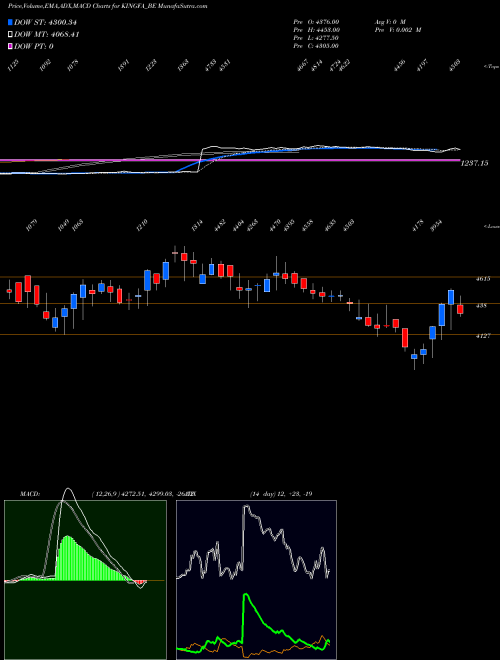Click the 'Pre V: 0.002 M' value

pos(398,30)
